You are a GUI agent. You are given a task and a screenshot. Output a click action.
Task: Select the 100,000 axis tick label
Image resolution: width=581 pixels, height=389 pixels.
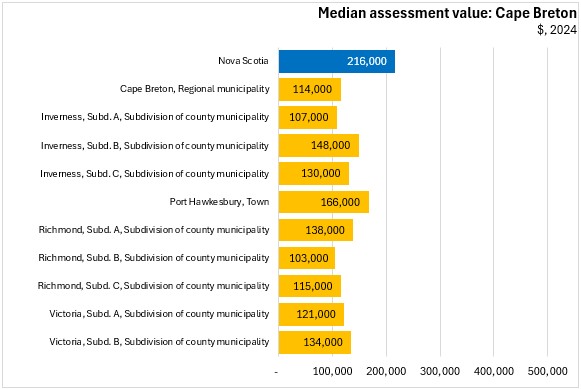(x=332, y=371)
